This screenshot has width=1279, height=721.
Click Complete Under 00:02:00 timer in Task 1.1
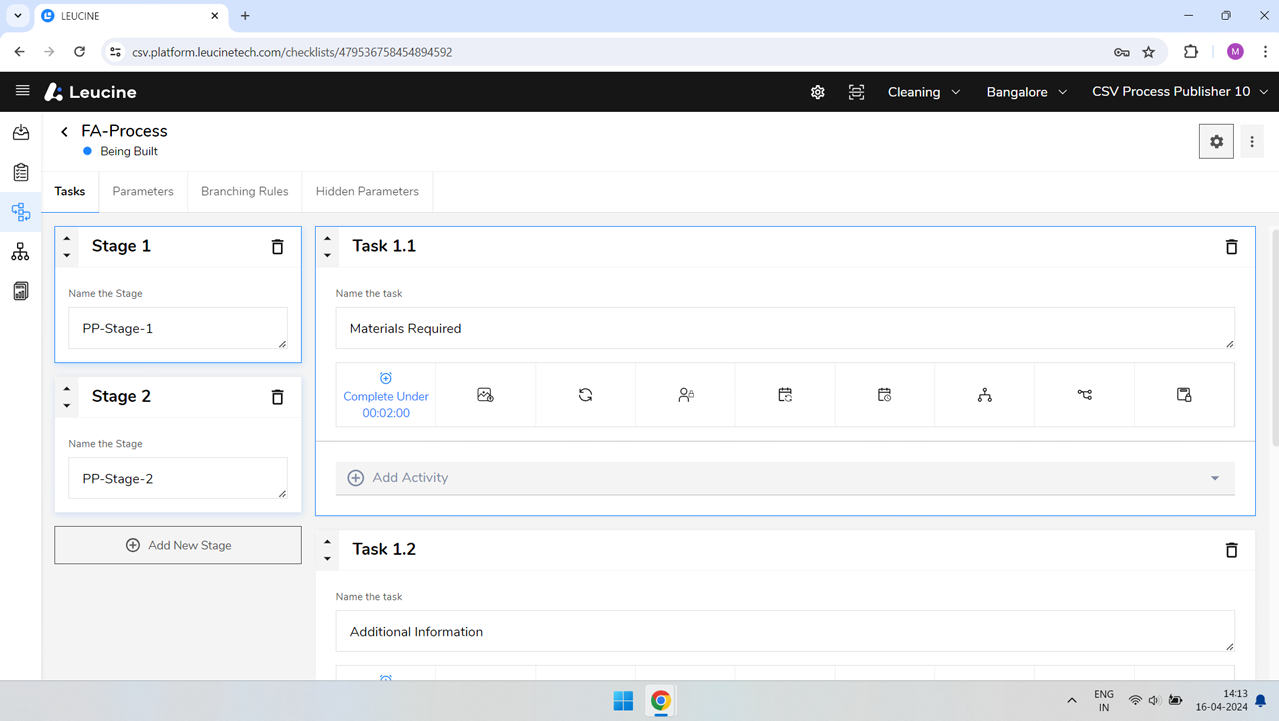tap(386, 395)
